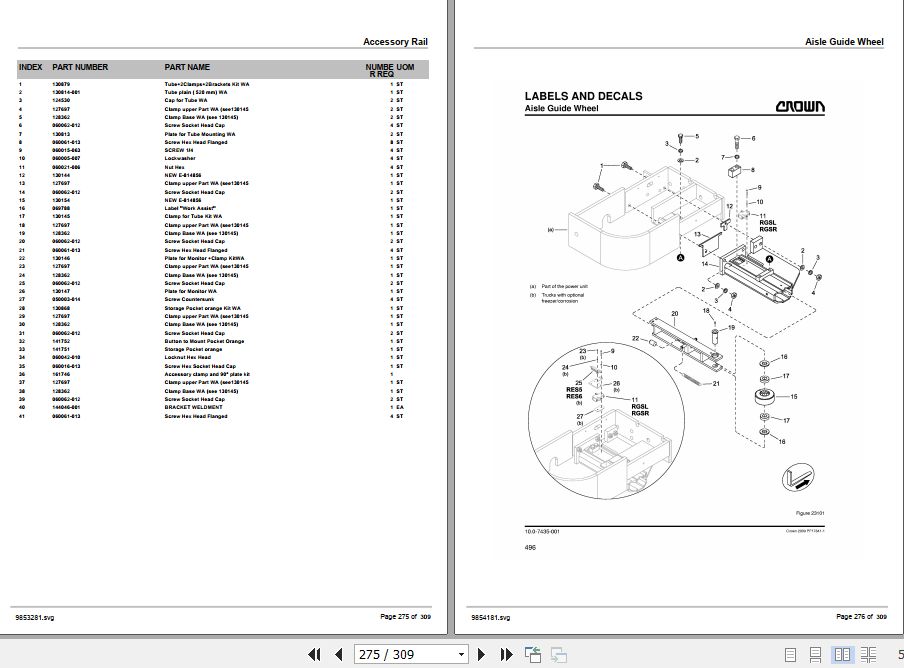Jump to the first page
Screen dimensions: 904x668
tap(316, 654)
